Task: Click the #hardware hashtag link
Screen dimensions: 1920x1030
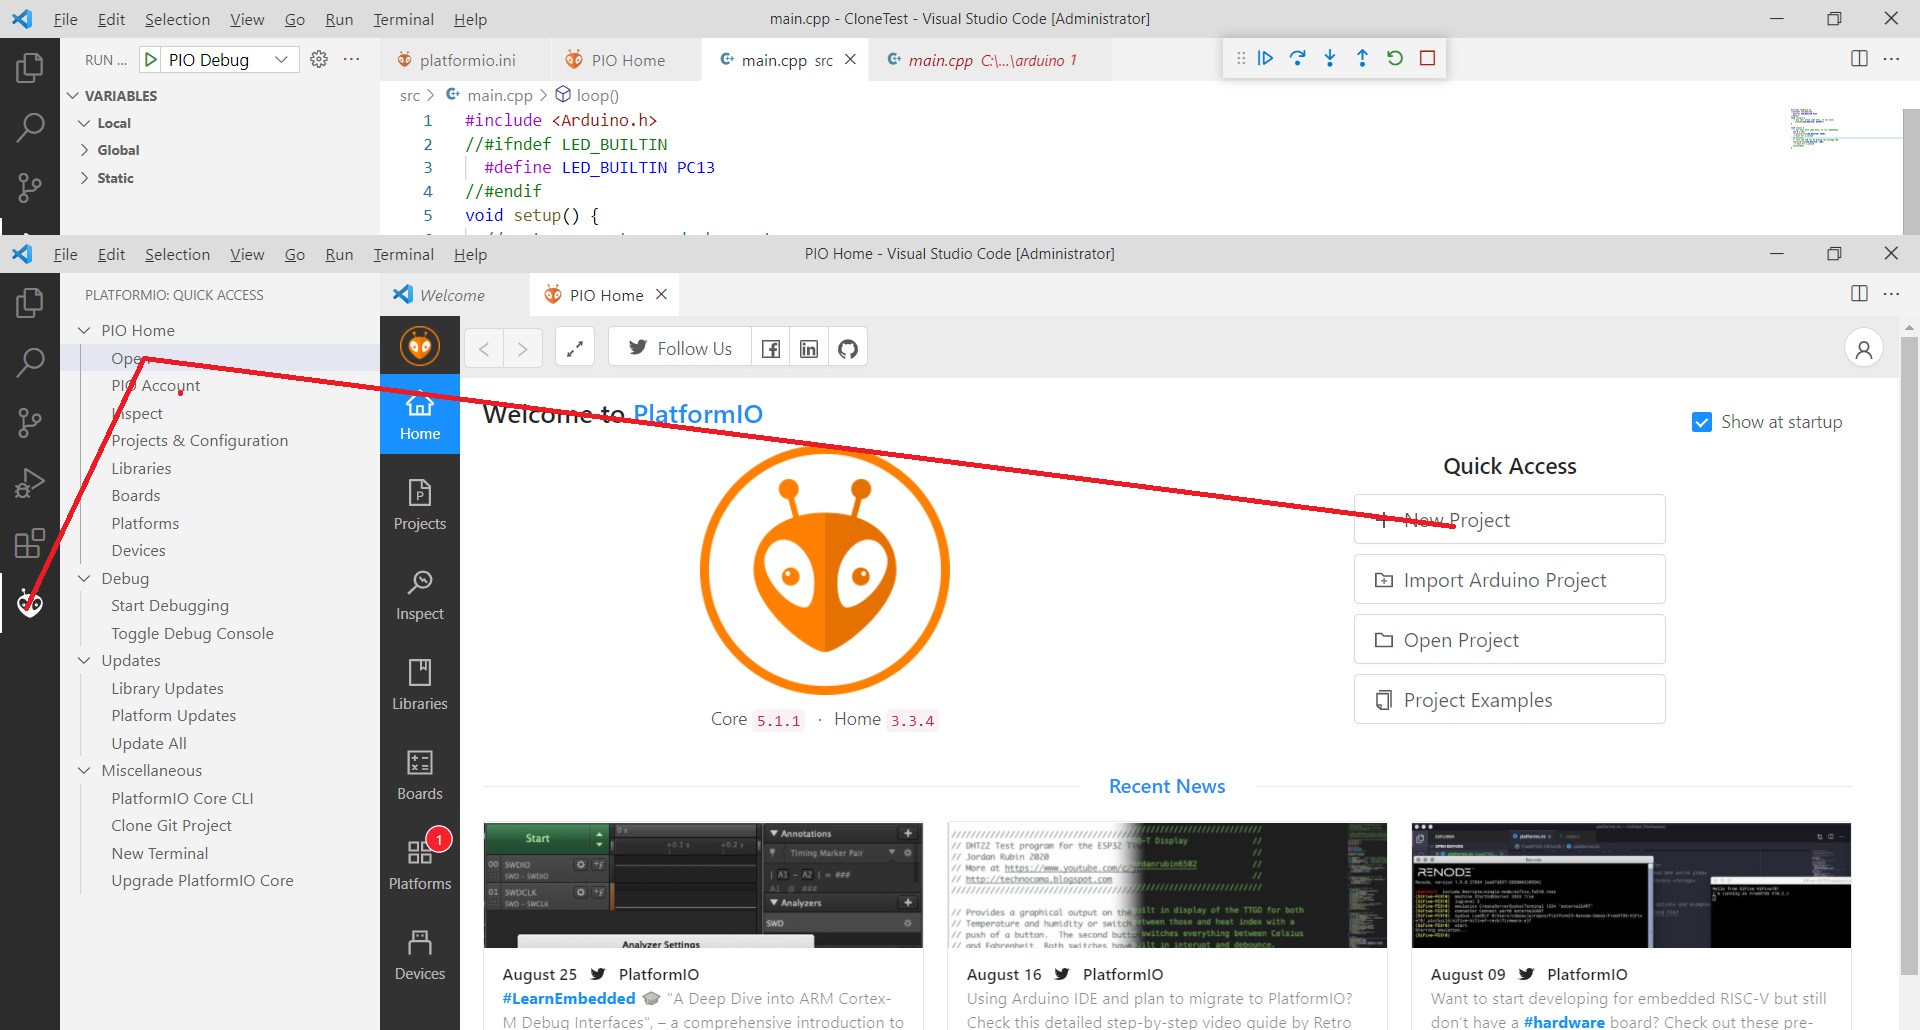Action: click(1564, 1021)
